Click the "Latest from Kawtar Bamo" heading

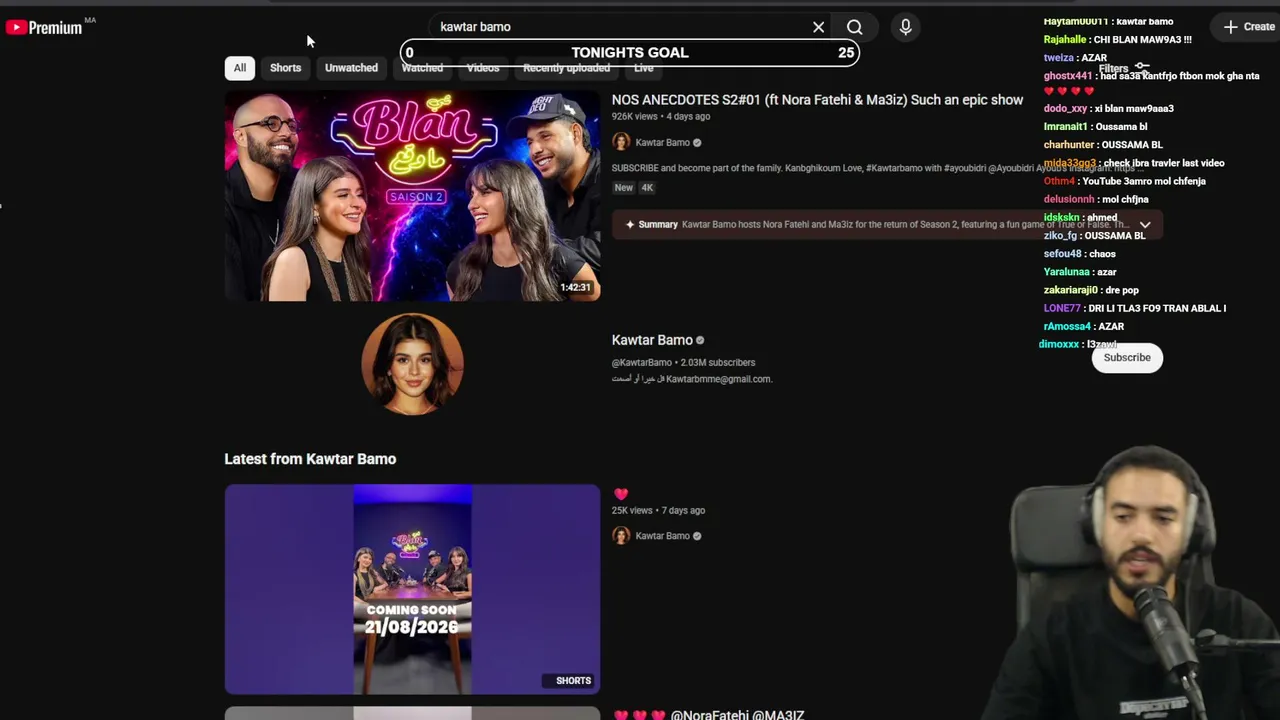coord(310,459)
